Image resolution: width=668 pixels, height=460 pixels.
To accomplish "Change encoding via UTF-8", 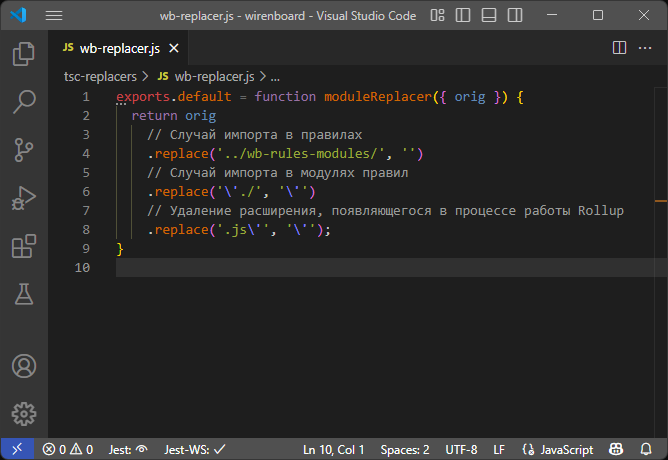I will click(x=461, y=449).
